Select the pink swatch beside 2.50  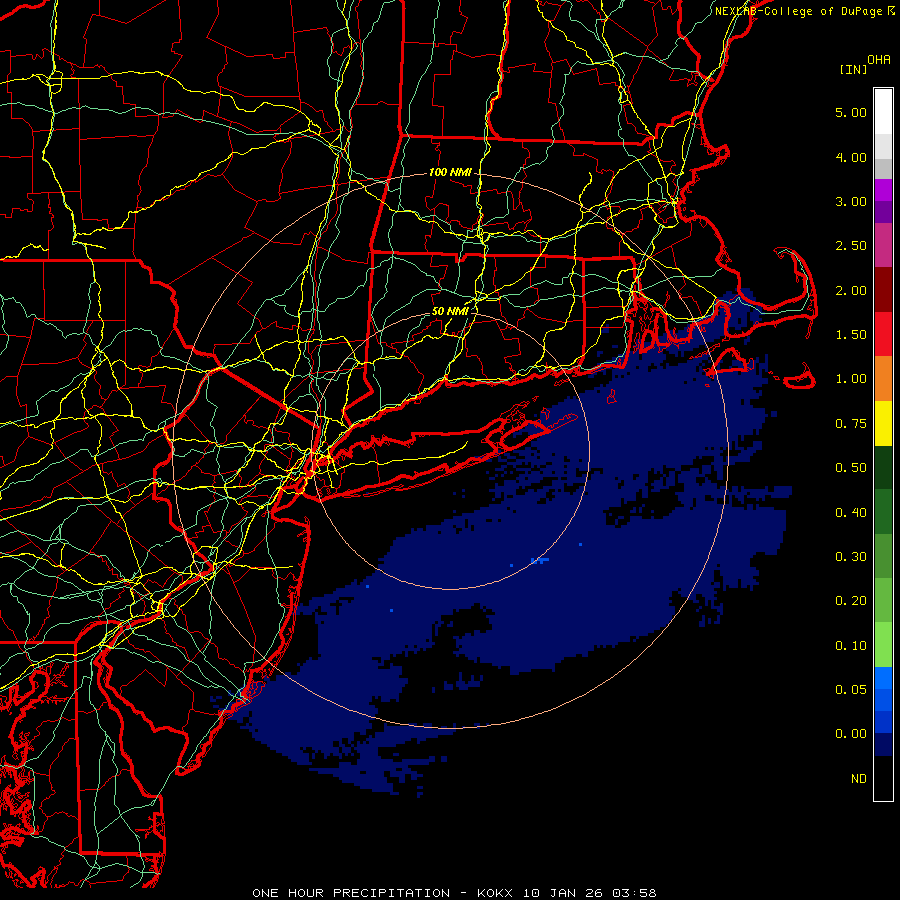coord(883,246)
